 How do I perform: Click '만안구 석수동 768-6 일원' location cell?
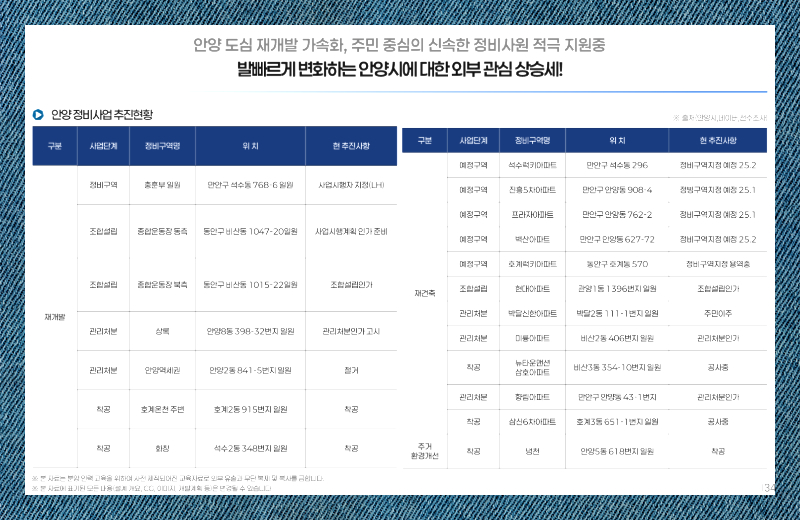pos(250,185)
